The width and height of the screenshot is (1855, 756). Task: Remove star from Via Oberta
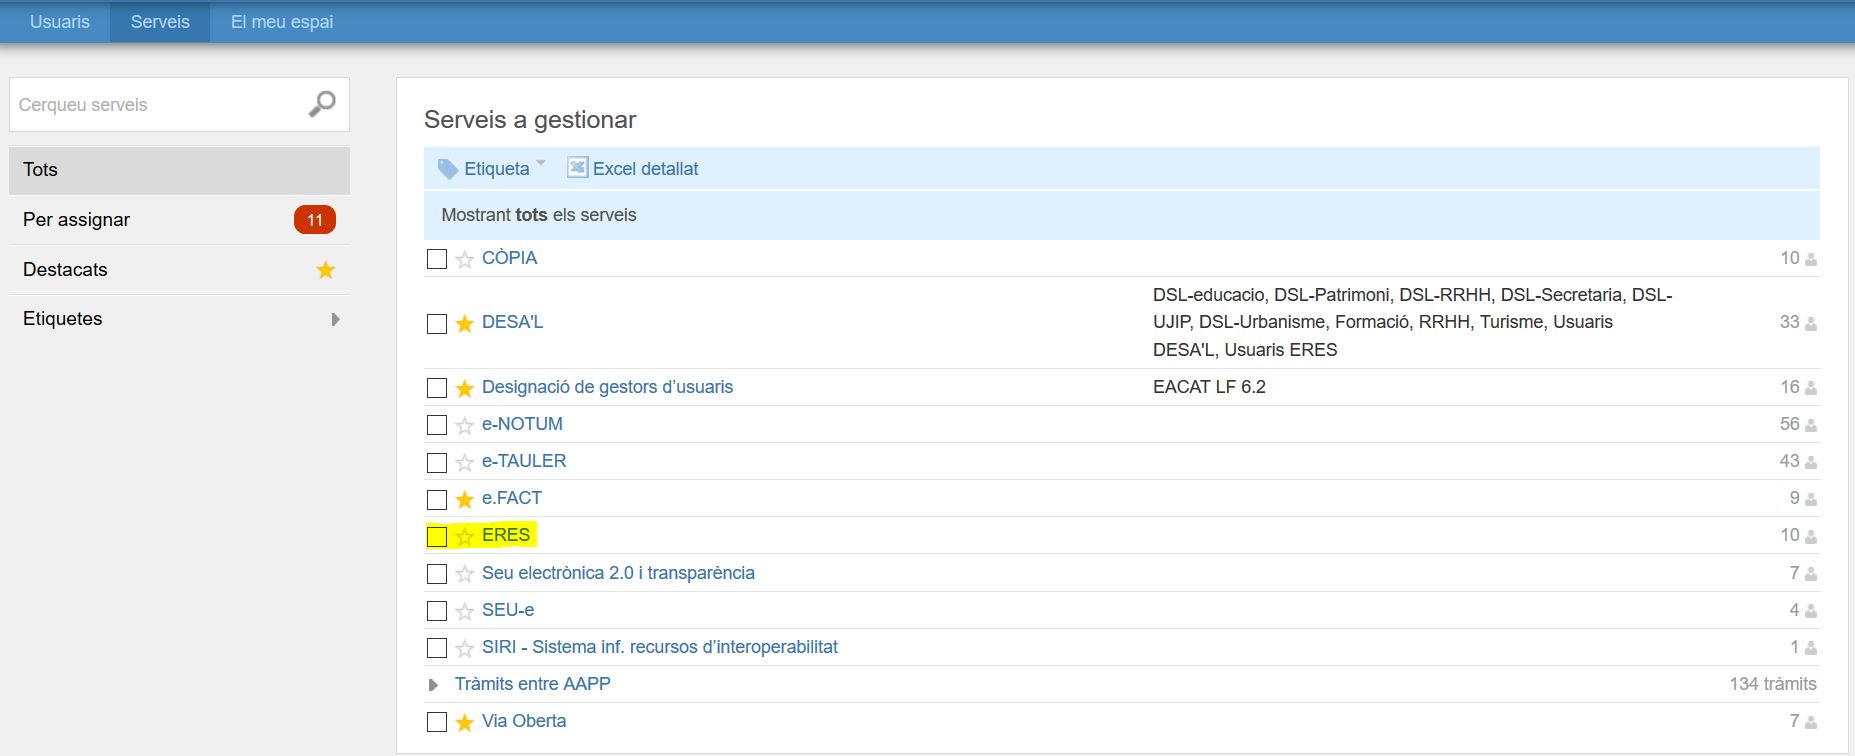click(x=464, y=722)
